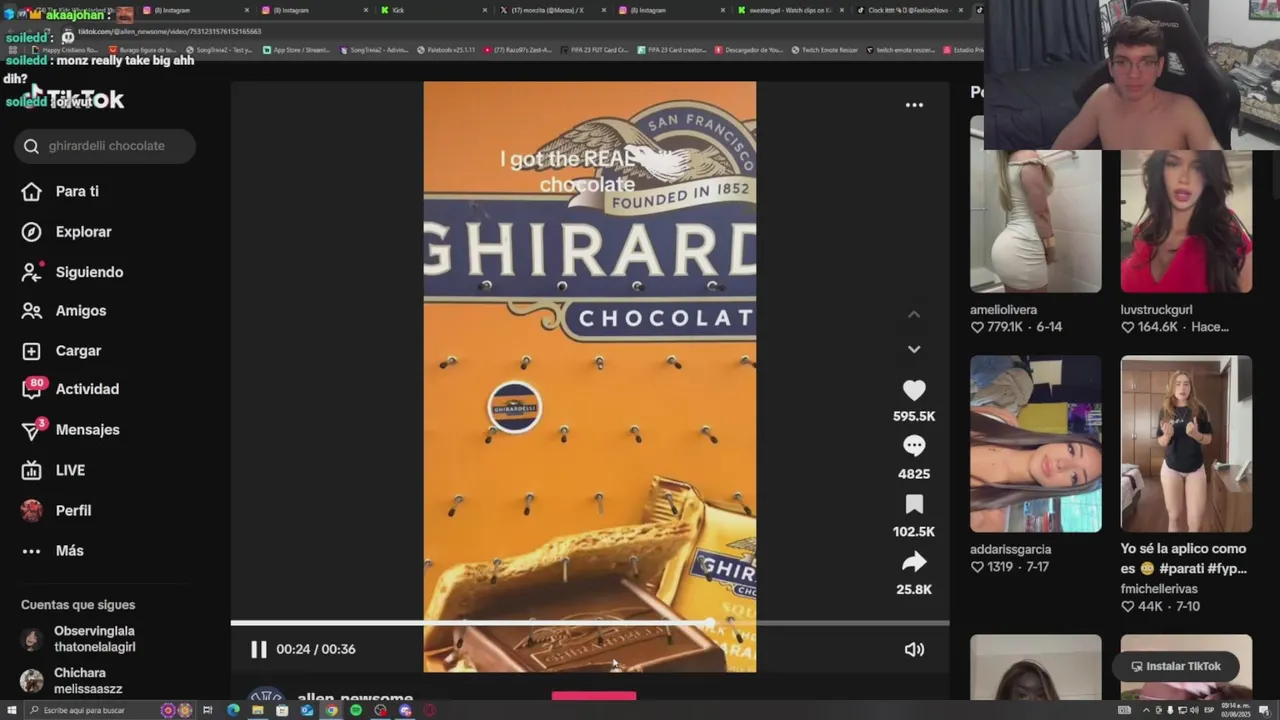This screenshot has width=1280, height=720.
Task: Click the 00:24 / 00:36 time display
Action: (316, 649)
